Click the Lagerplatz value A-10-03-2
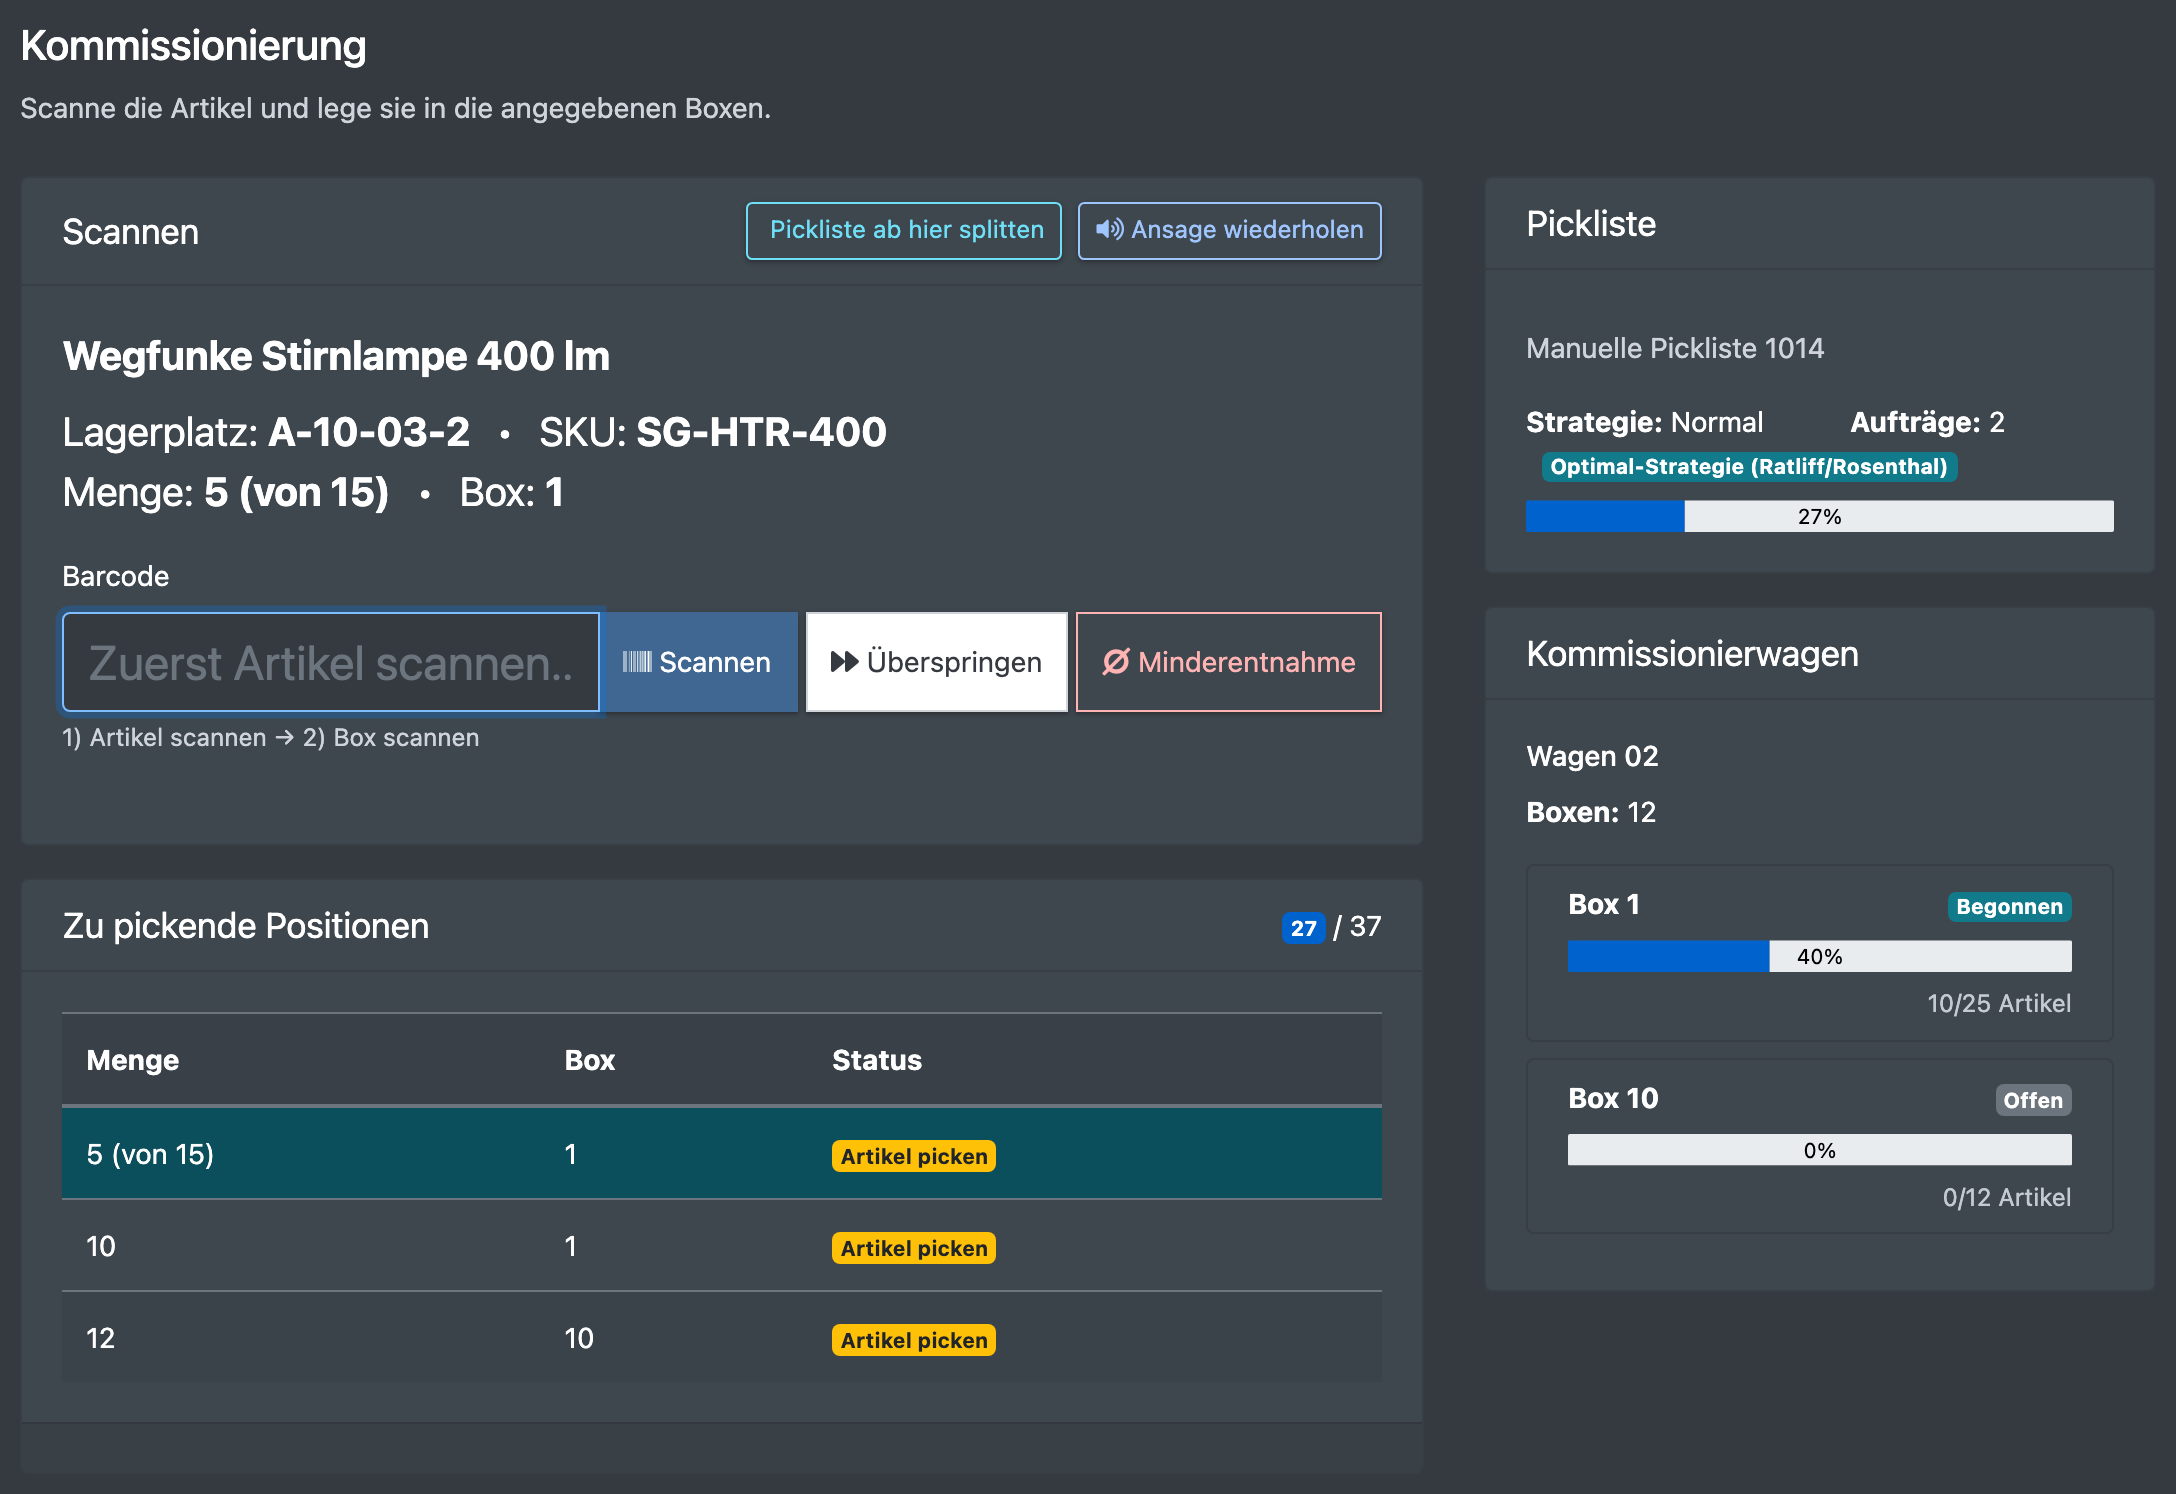 click(x=369, y=432)
